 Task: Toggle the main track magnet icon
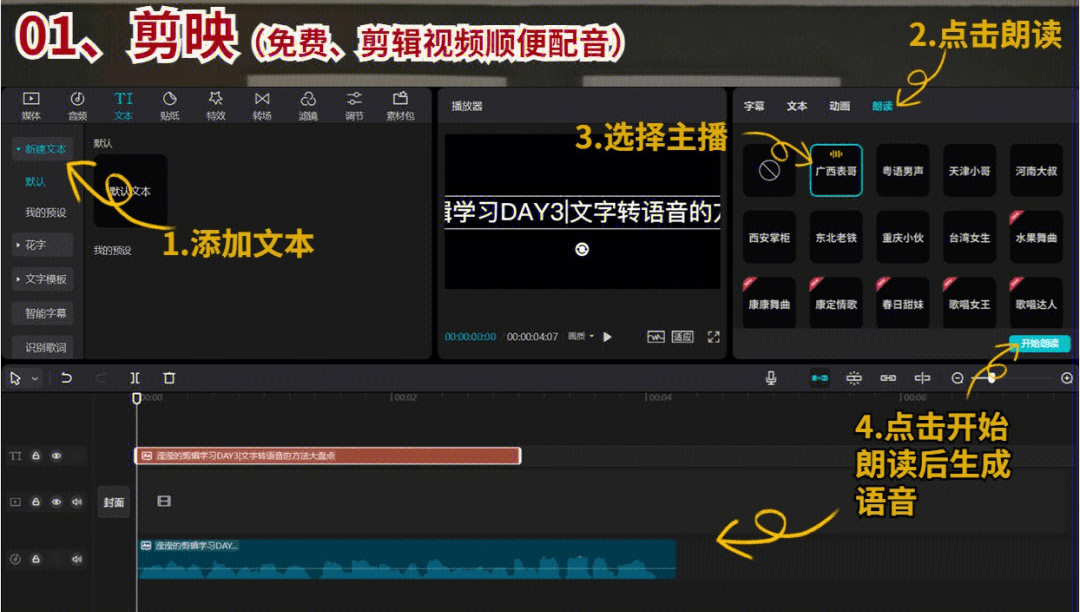point(819,377)
